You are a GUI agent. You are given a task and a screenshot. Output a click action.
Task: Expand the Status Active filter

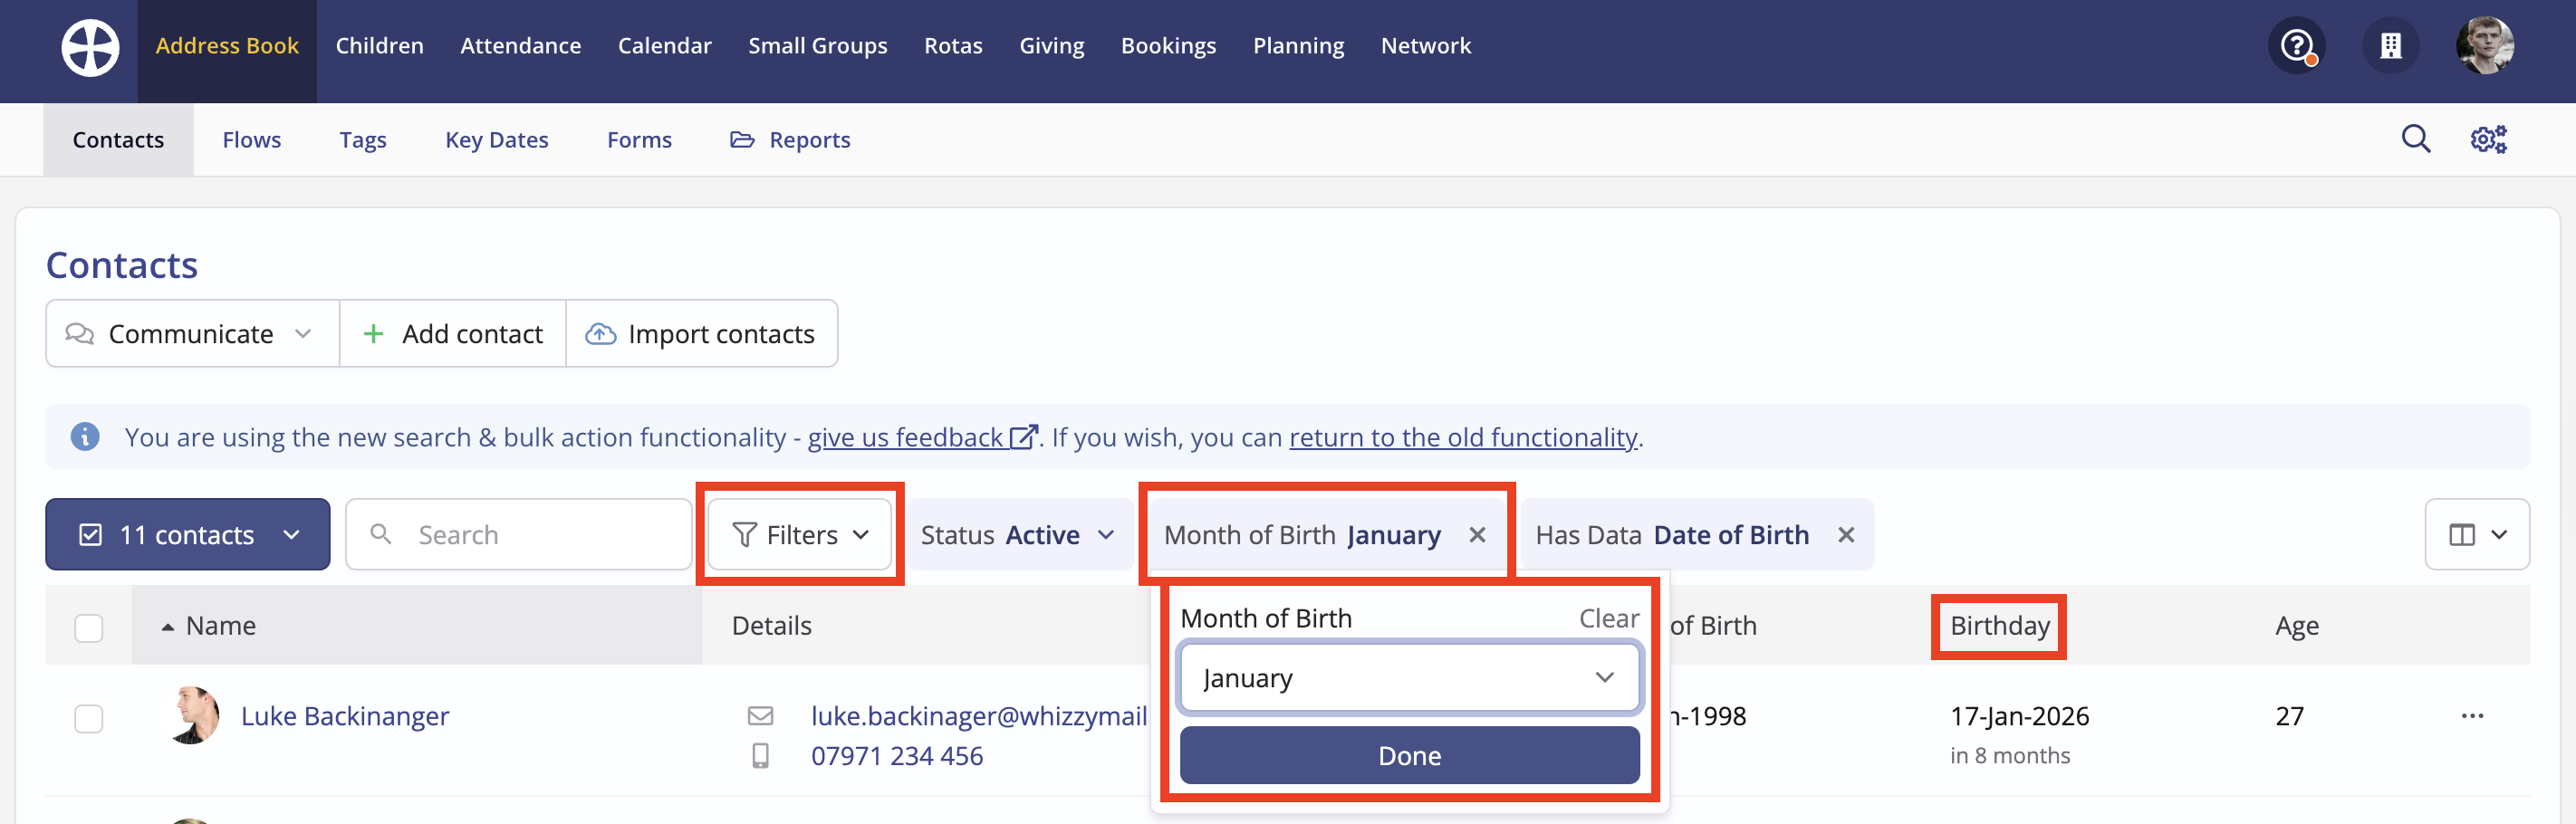click(x=1019, y=535)
